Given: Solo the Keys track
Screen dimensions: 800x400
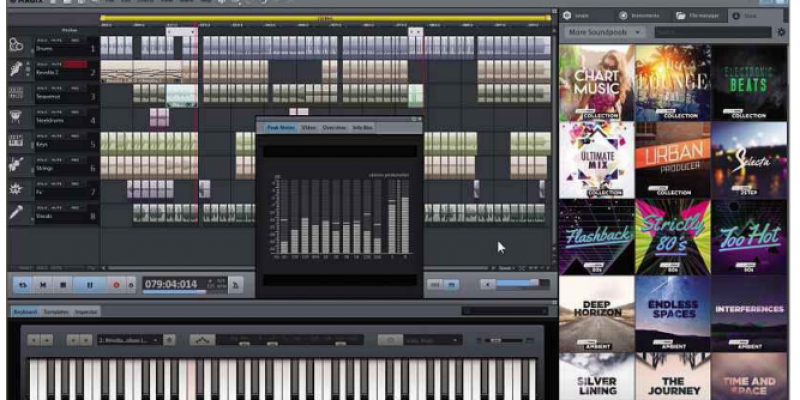Looking at the screenshot, I should [x=41, y=136].
